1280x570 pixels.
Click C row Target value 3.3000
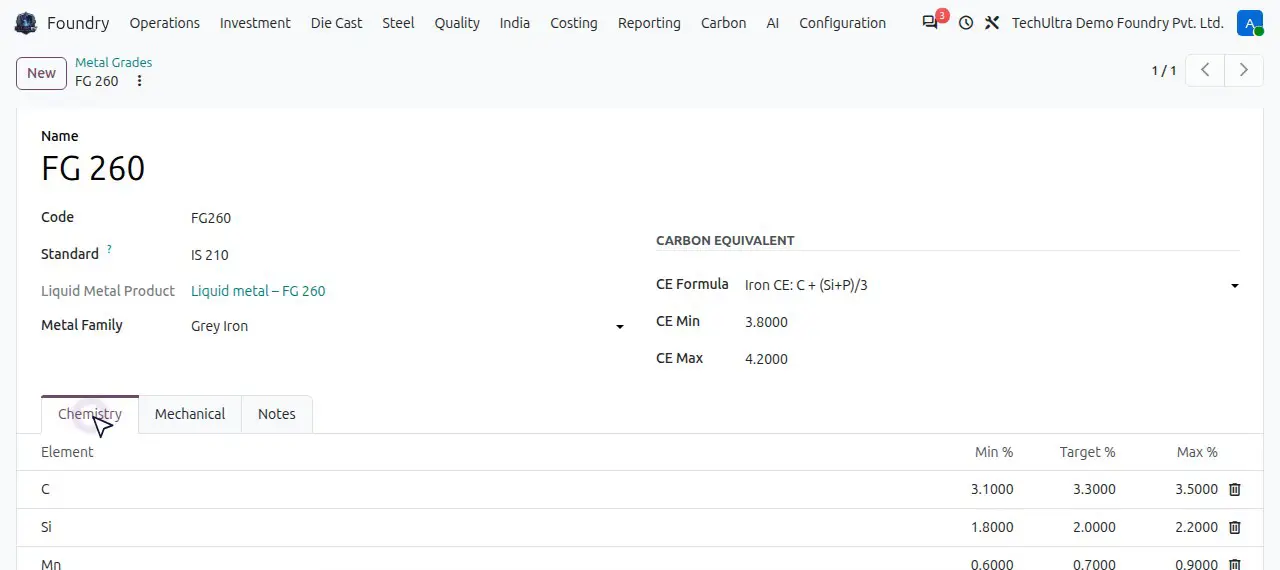coord(1094,489)
